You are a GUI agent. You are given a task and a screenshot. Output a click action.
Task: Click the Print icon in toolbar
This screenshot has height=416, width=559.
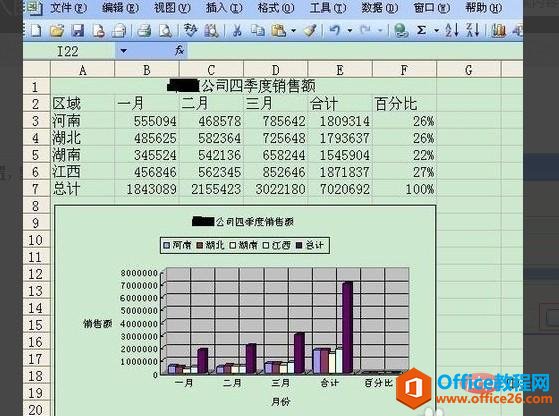pos(144,31)
